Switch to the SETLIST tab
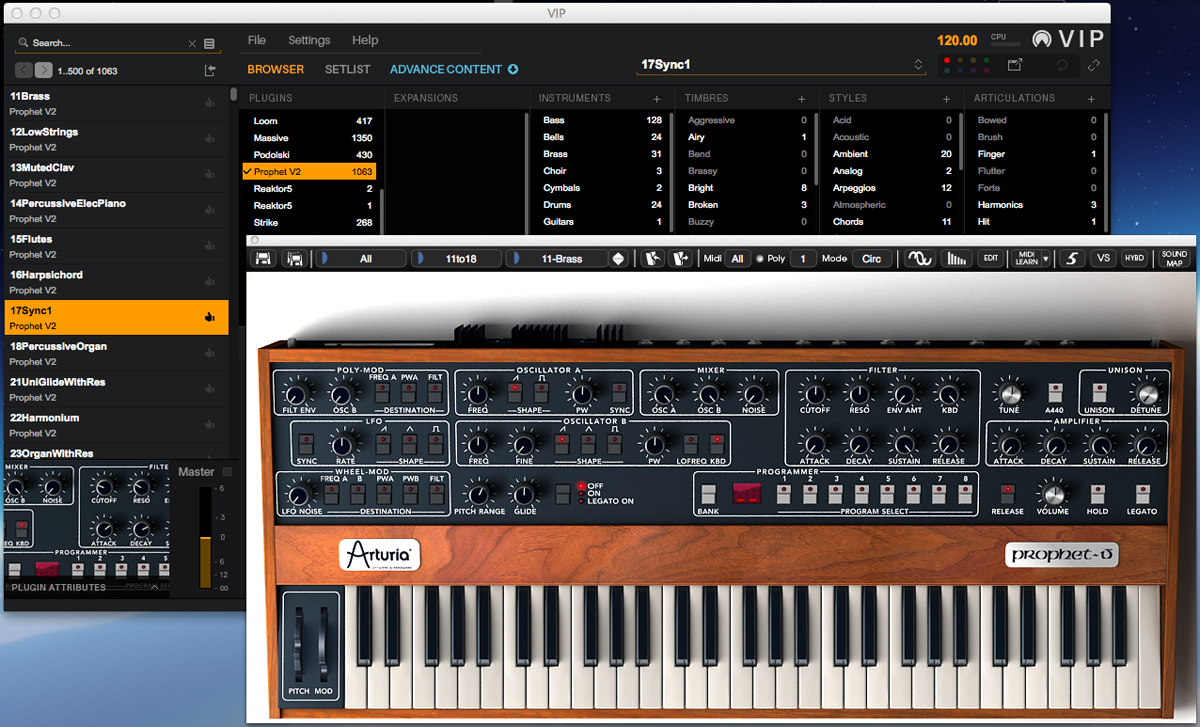The image size is (1200, 727). [347, 70]
